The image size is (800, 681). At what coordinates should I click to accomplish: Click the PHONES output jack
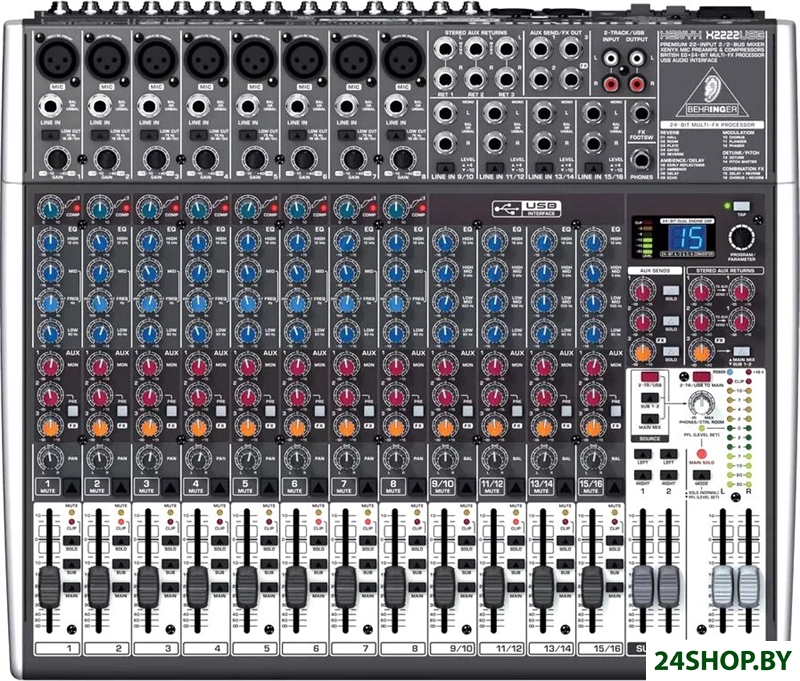pyautogui.click(x=641, y=160)
